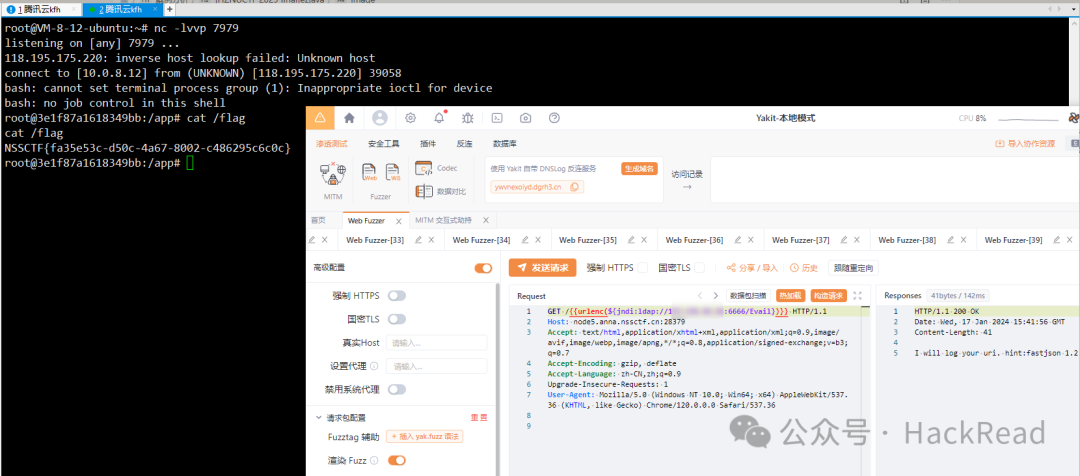Click 数据包扫描 packet scan button
The height and width of the screenshot is (476, 1080).
(749, 296)
